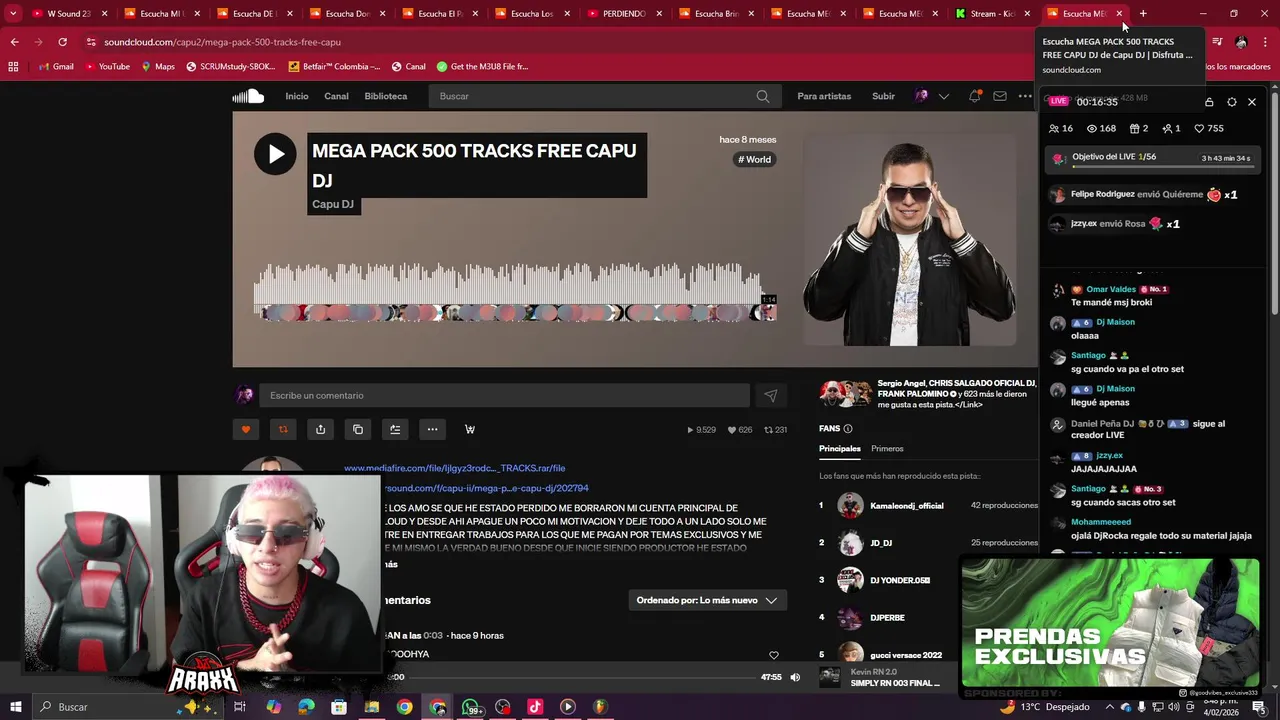Open Capu DJ artist name link

(x=333, y=204)
